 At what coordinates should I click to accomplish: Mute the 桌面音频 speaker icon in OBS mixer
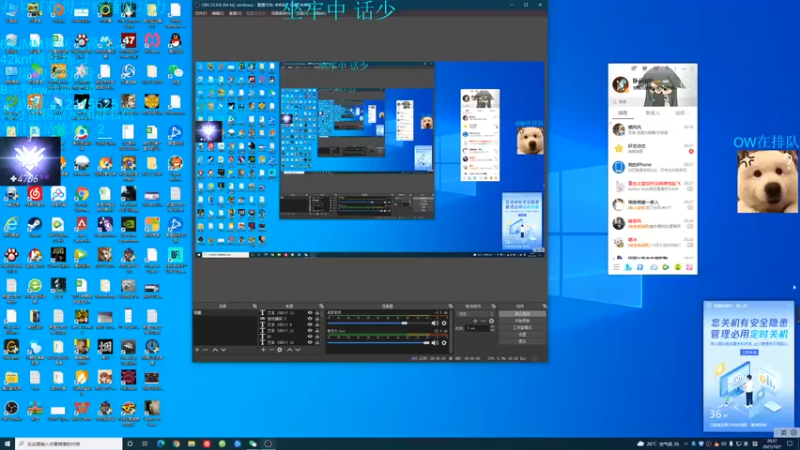[435, 323]
